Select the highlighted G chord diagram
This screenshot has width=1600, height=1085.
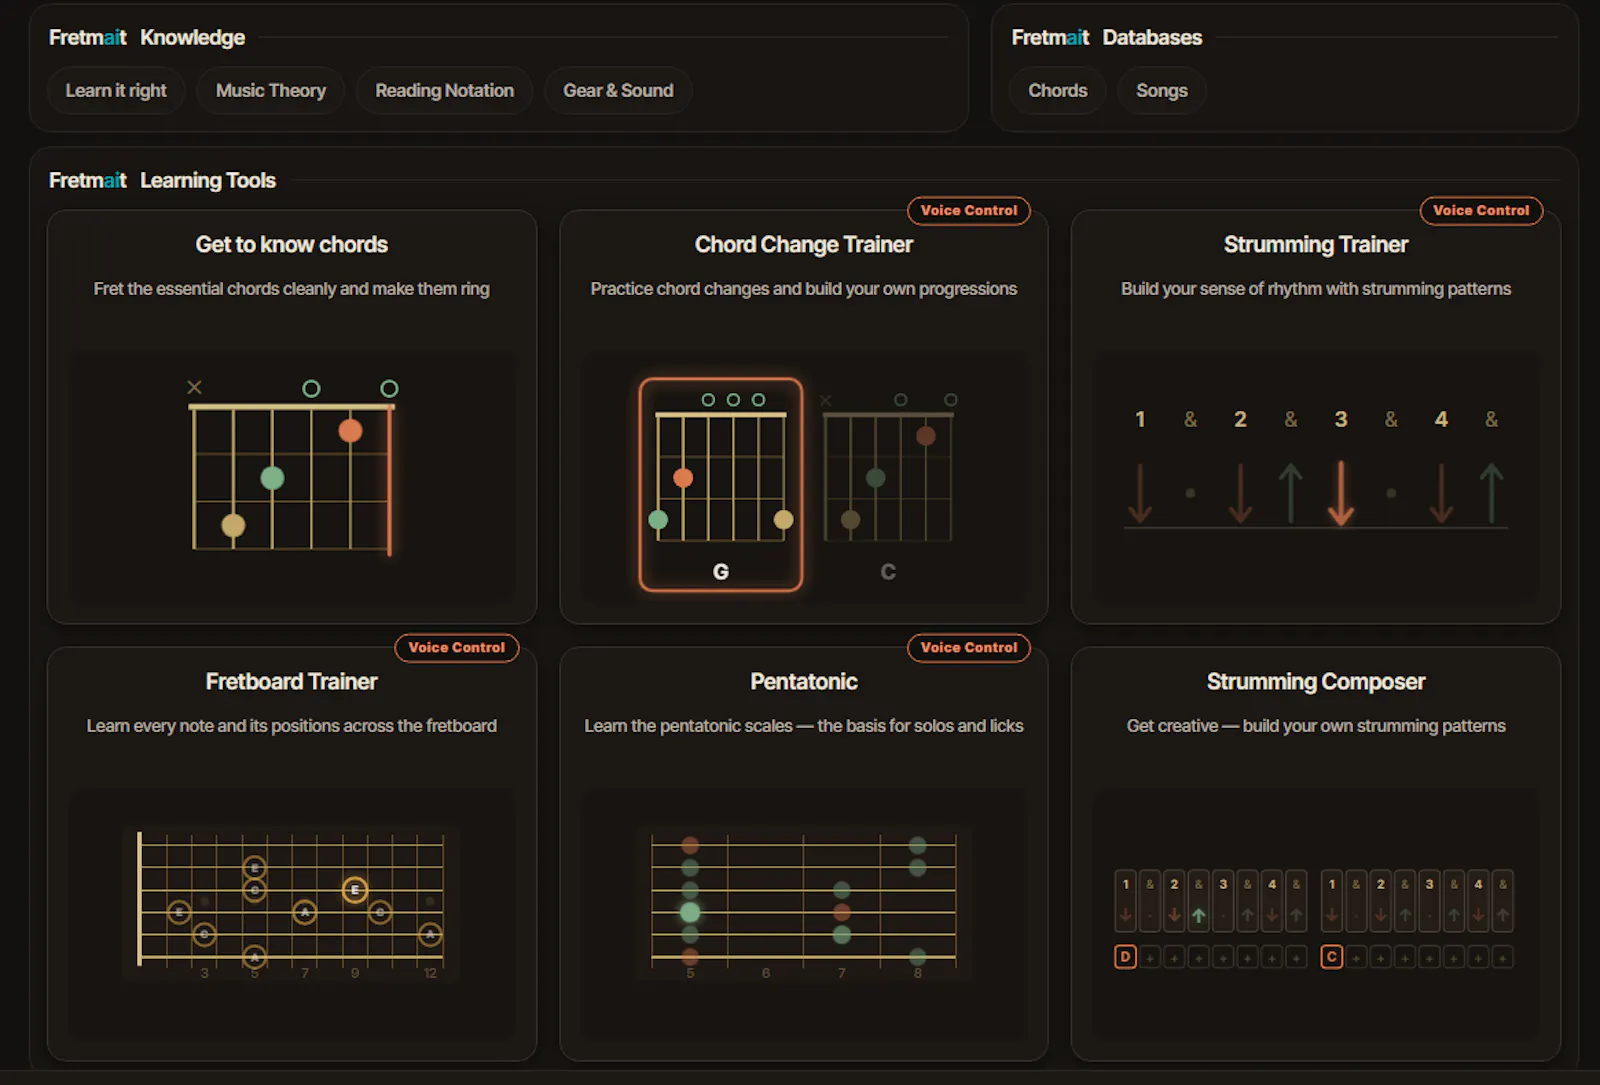pyautogui.click(x=721, y=485)
